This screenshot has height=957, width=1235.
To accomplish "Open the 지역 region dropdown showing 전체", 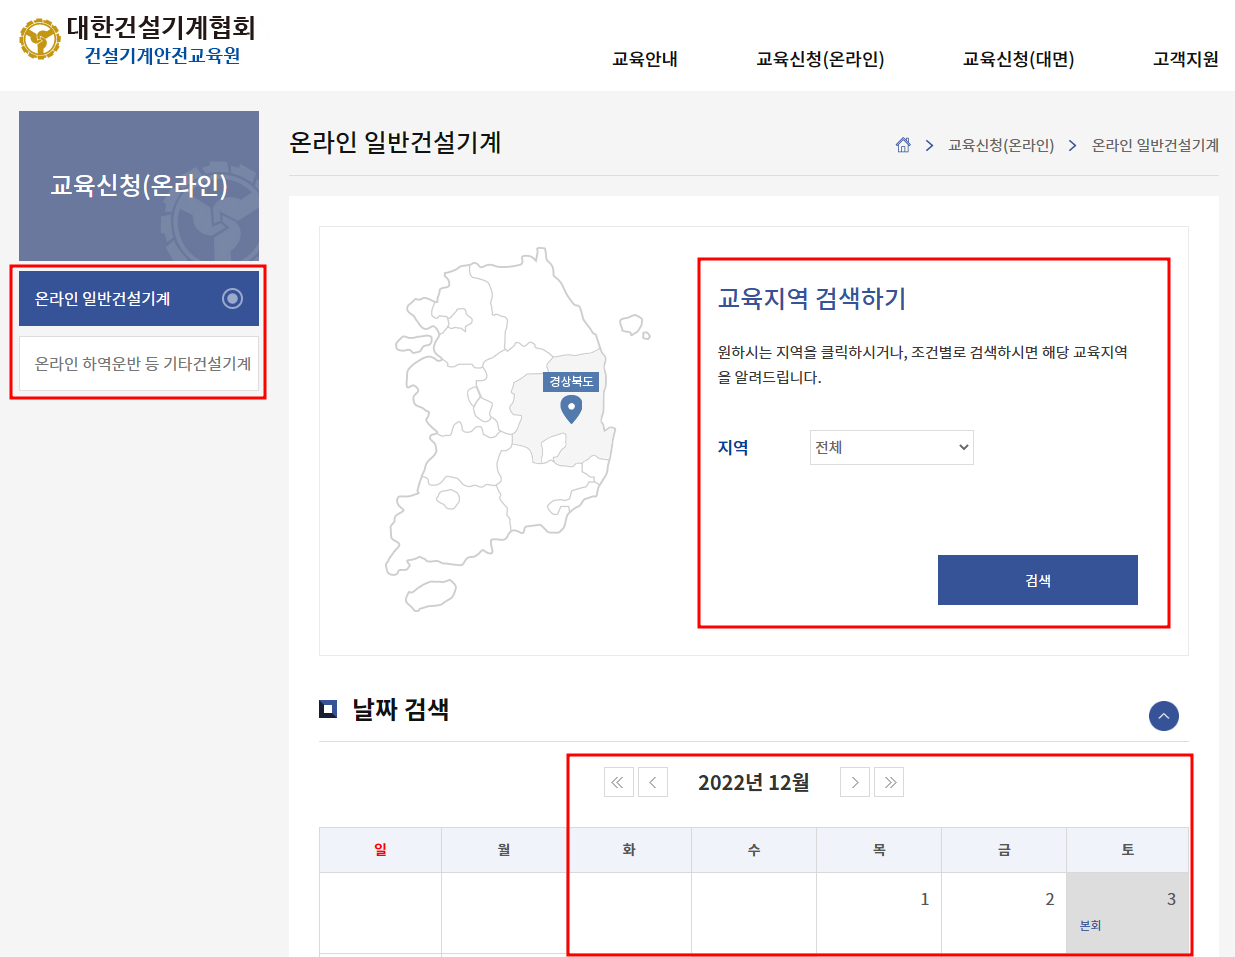I will point(890,447).
